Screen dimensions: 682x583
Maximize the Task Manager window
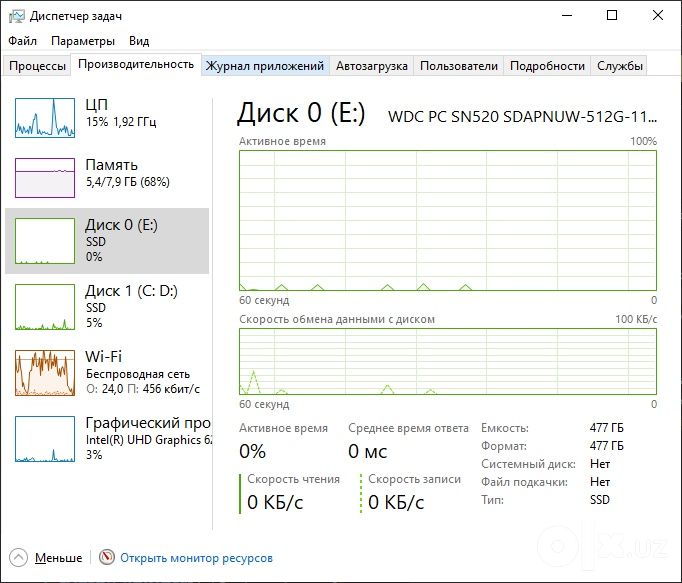612,16
